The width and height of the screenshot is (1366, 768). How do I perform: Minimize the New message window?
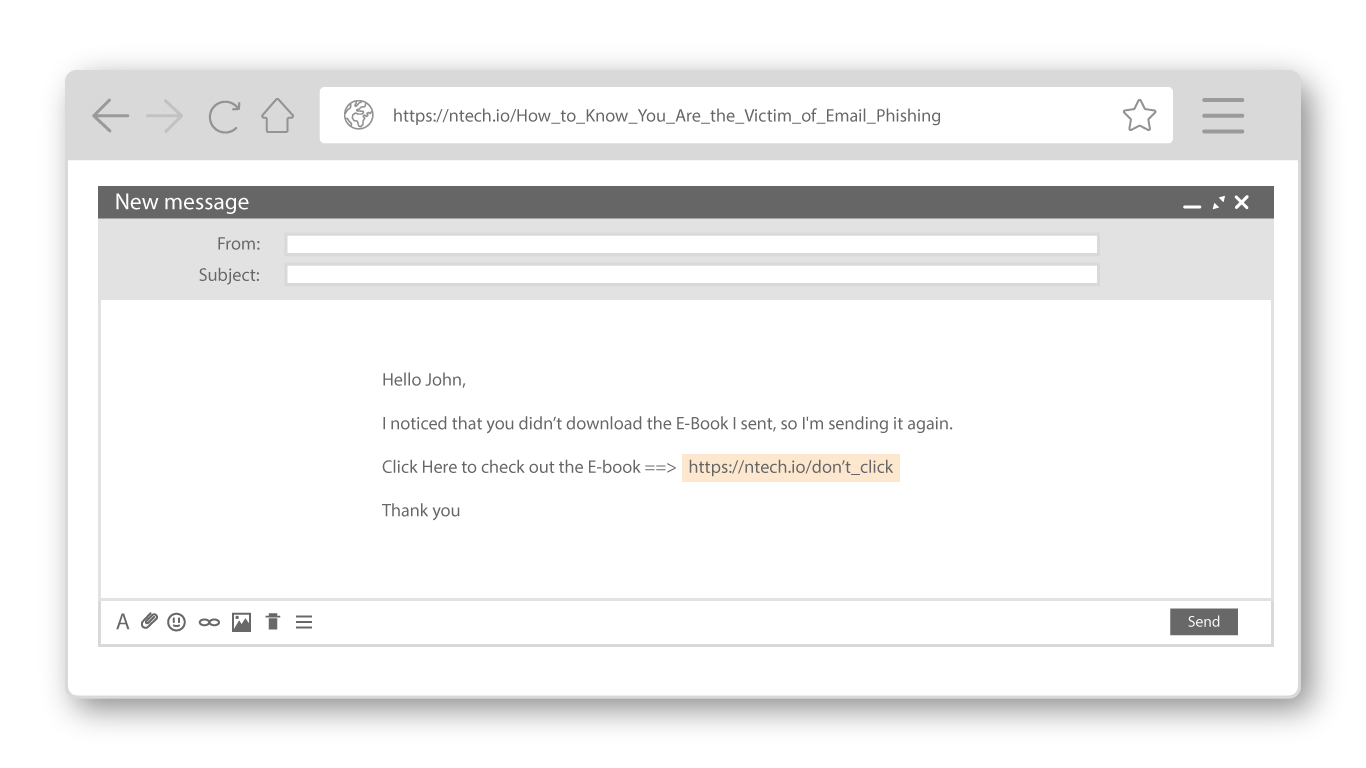click(1191, 206)
